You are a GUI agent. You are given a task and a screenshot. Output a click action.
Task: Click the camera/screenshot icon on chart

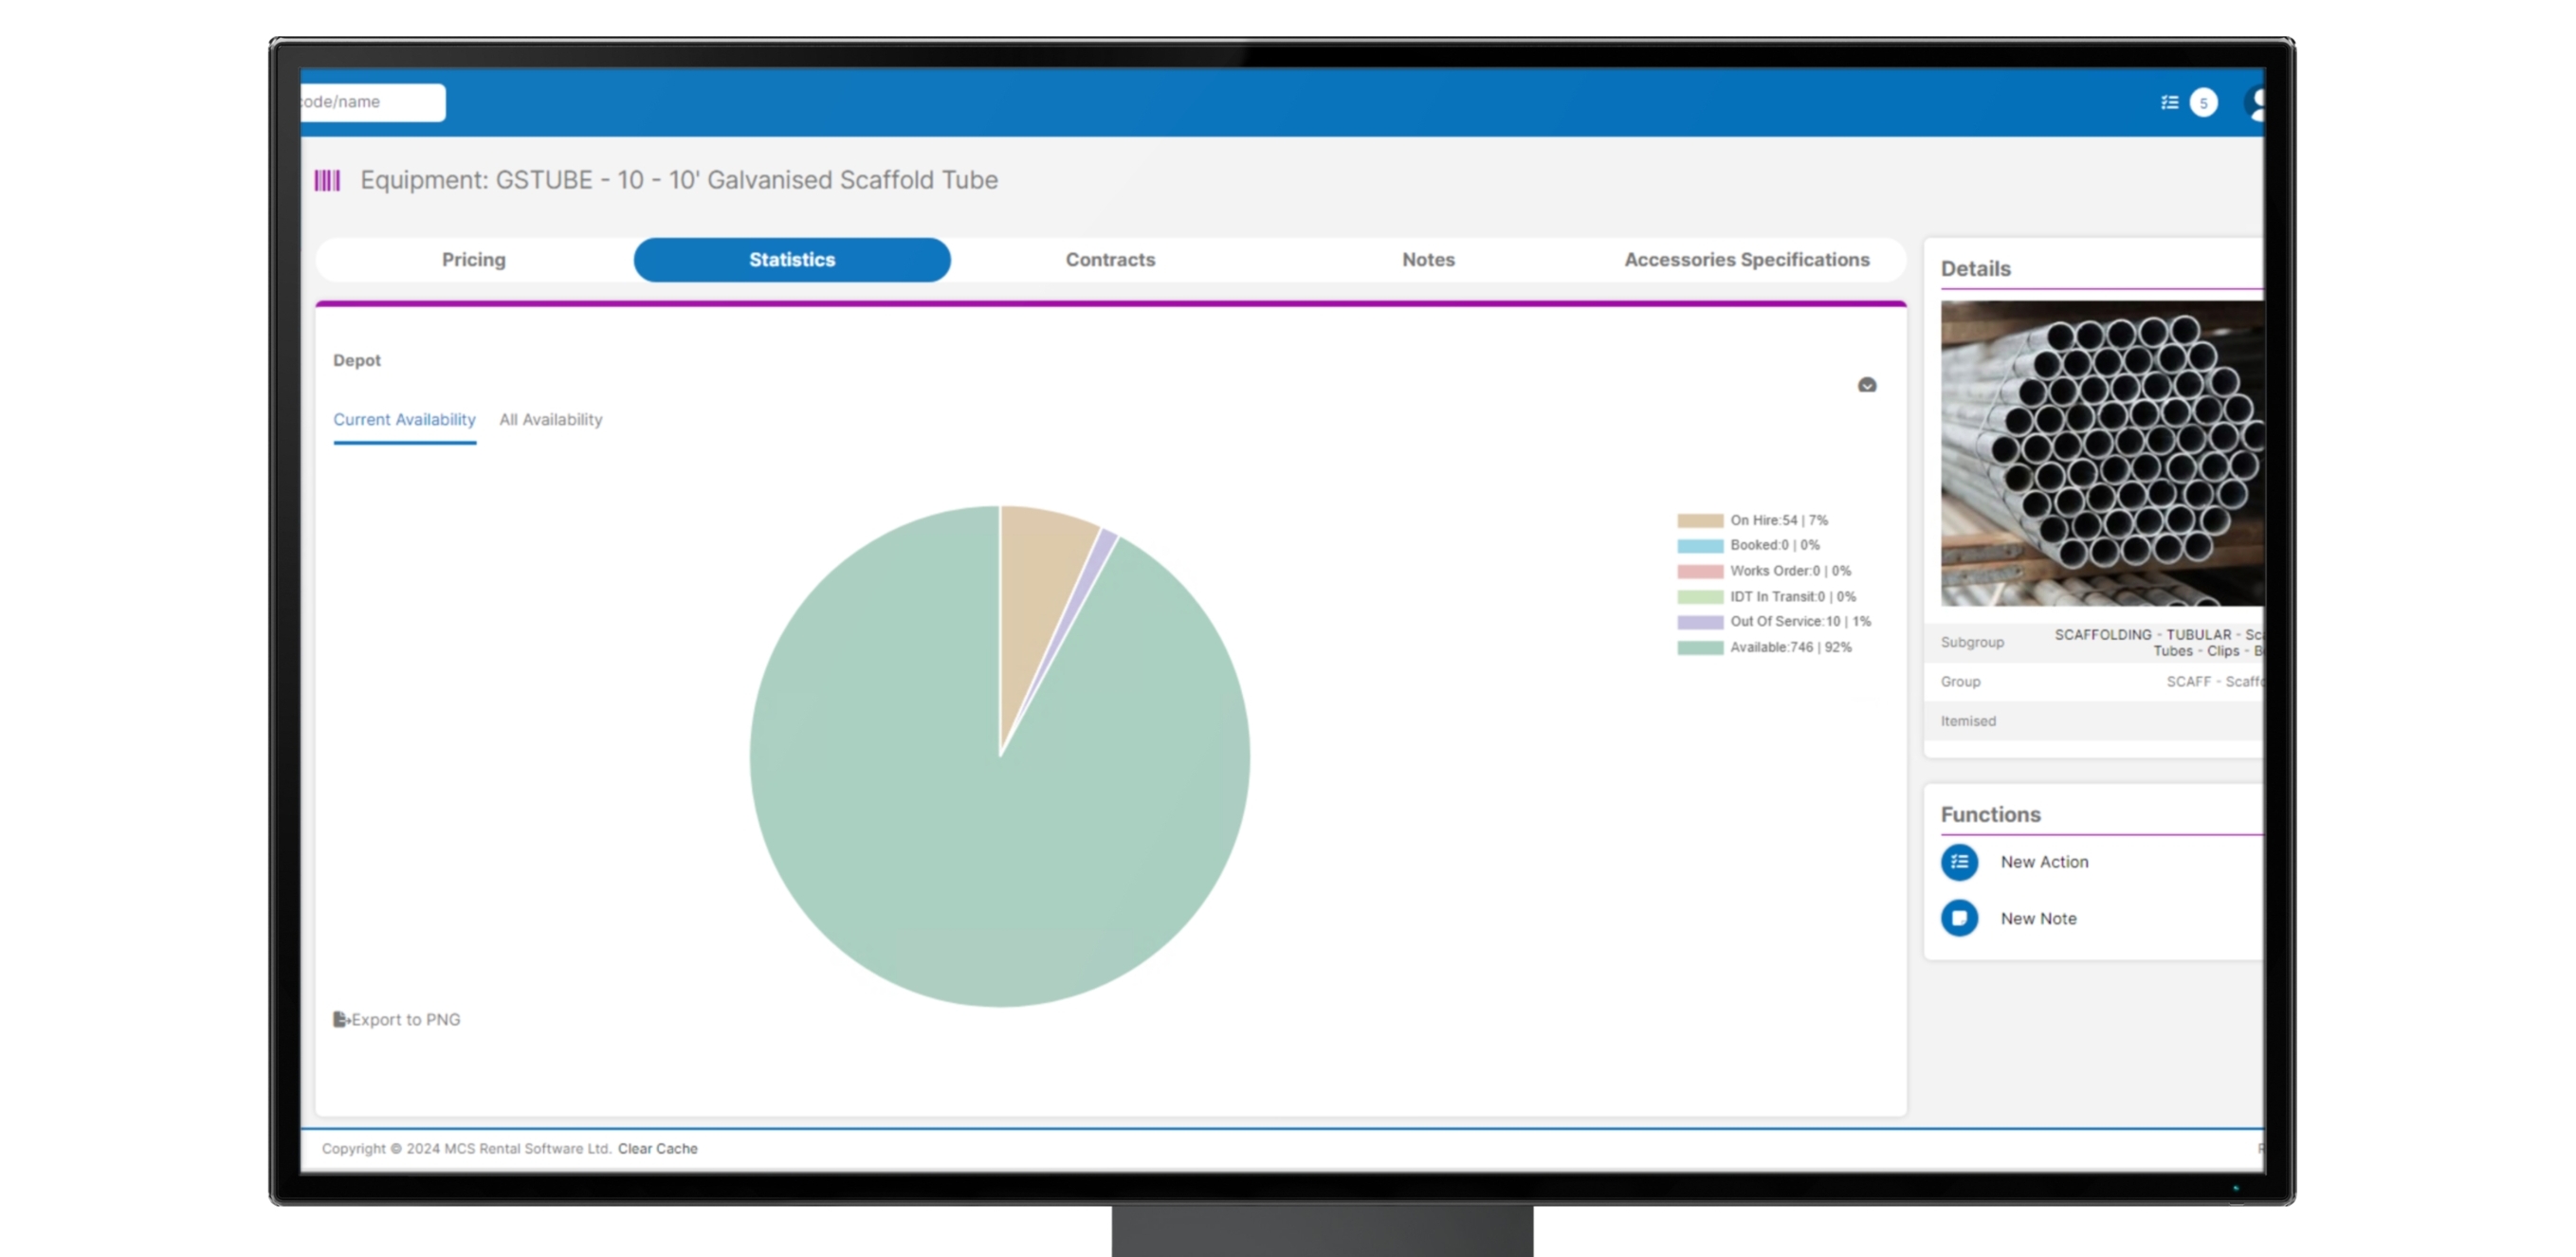[1866, 385]
